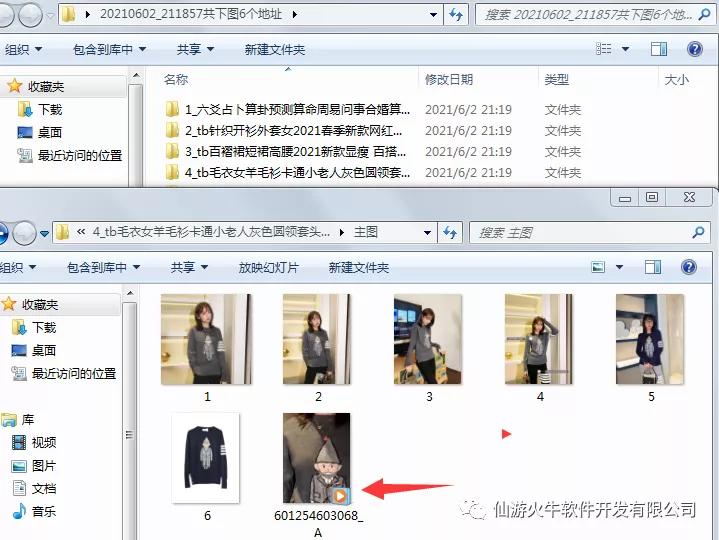Open 组织 menu in back window
This screenshot has height=540, width=719.
23,49
